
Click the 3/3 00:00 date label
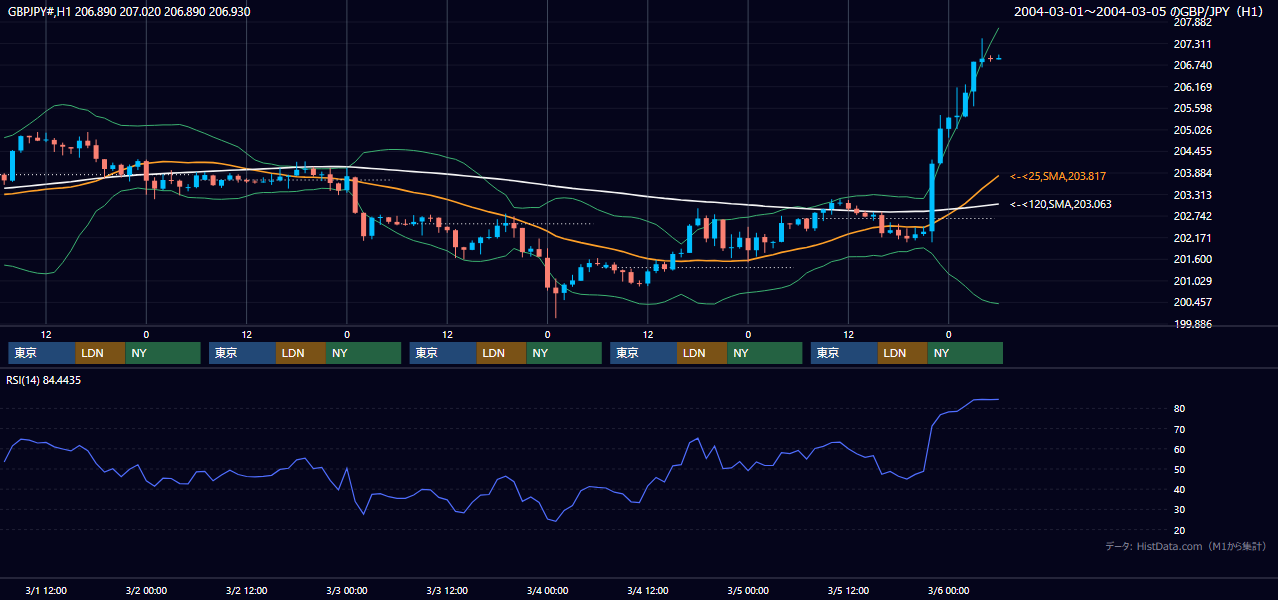click(347, 590)
